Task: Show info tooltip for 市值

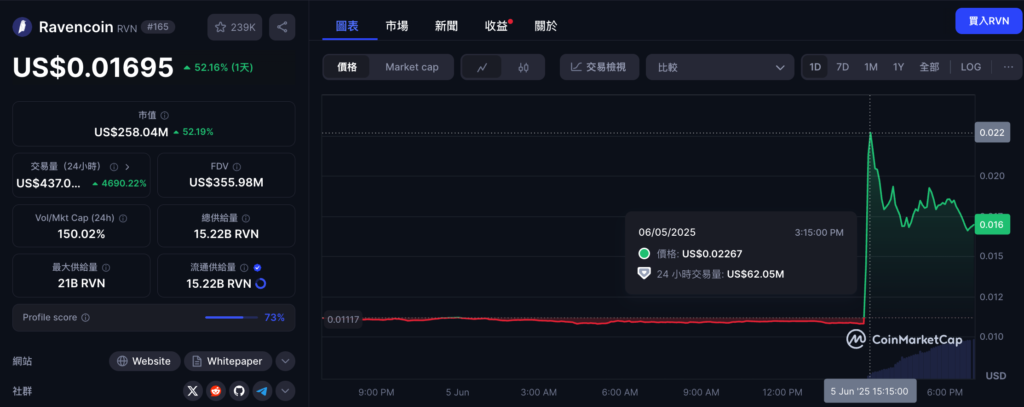Action: pyautogui.click(x=165, y=115)
